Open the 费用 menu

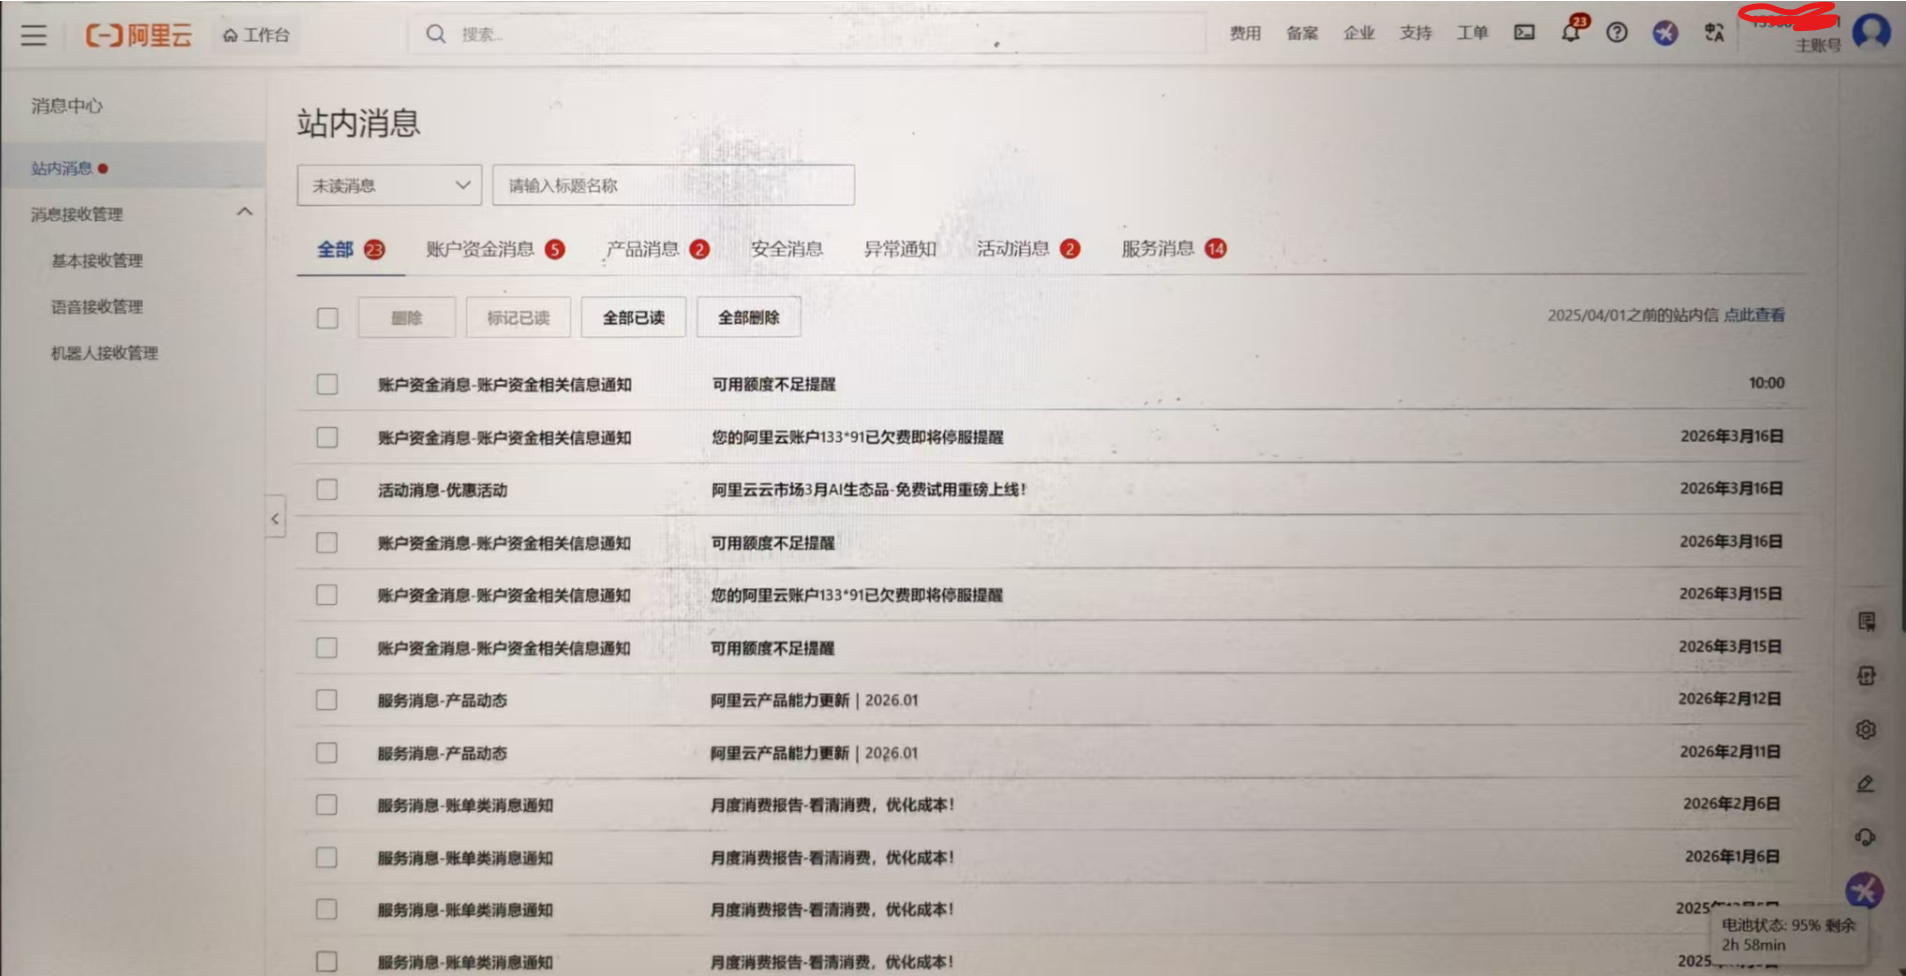pos(1245,33)
